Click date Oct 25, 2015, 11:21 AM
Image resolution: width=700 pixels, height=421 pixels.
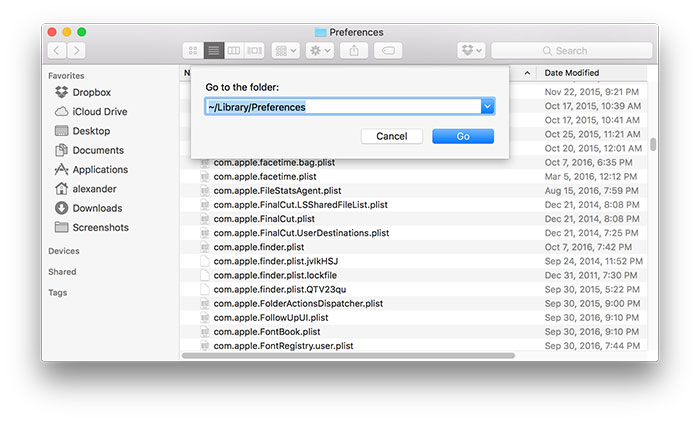coord(592,134)
